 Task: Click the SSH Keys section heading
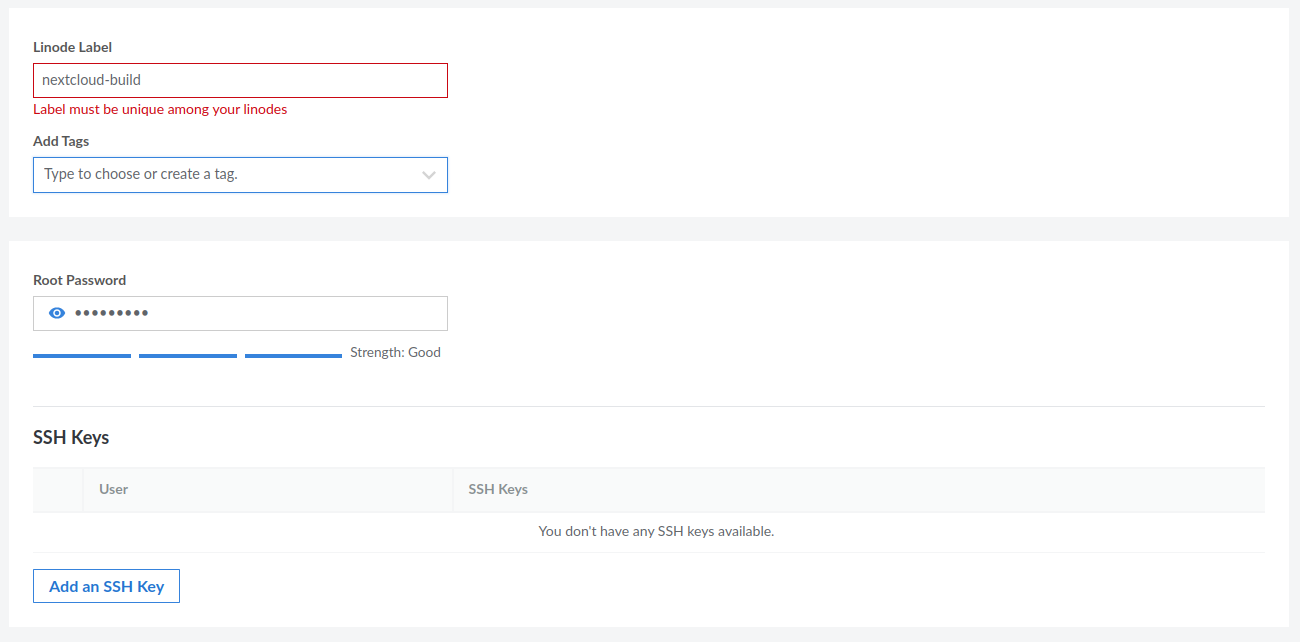click(x=71, y=437)
